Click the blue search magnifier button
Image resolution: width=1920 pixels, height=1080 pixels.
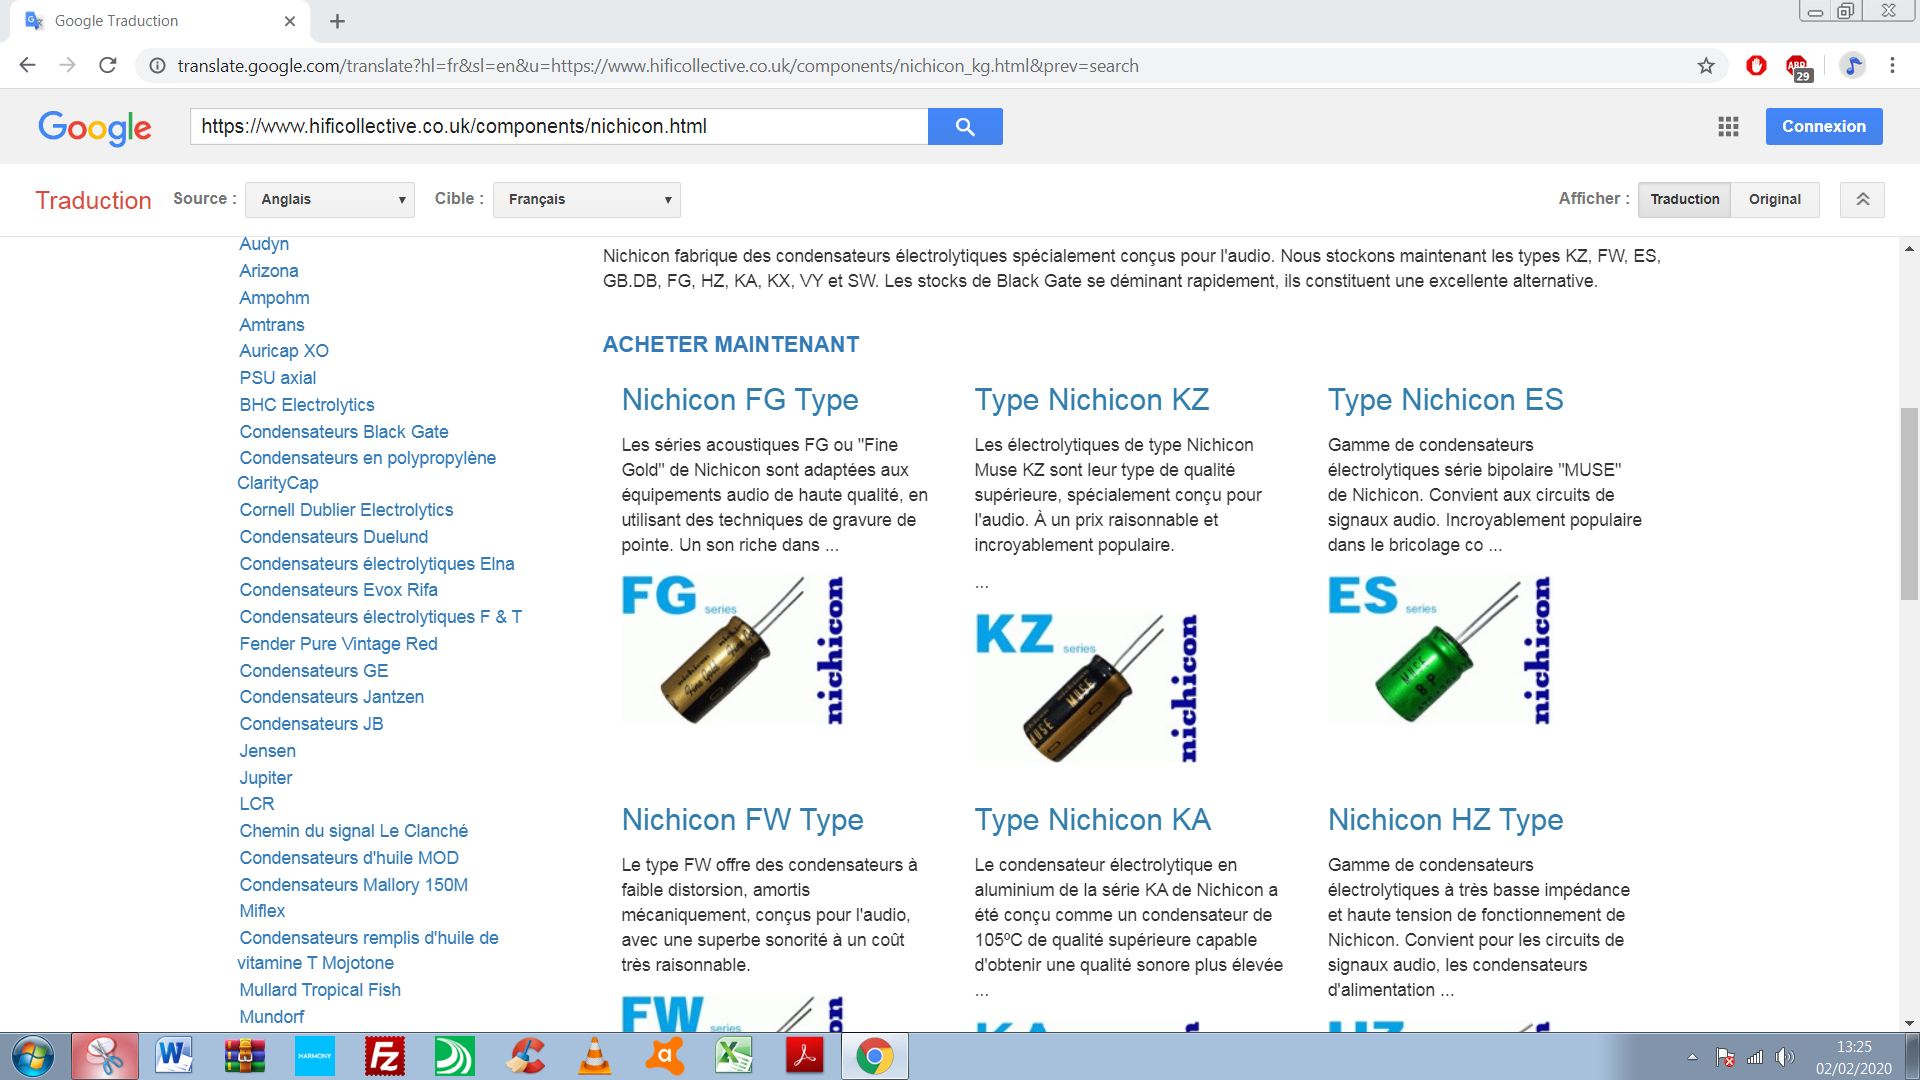coord(964,127)
